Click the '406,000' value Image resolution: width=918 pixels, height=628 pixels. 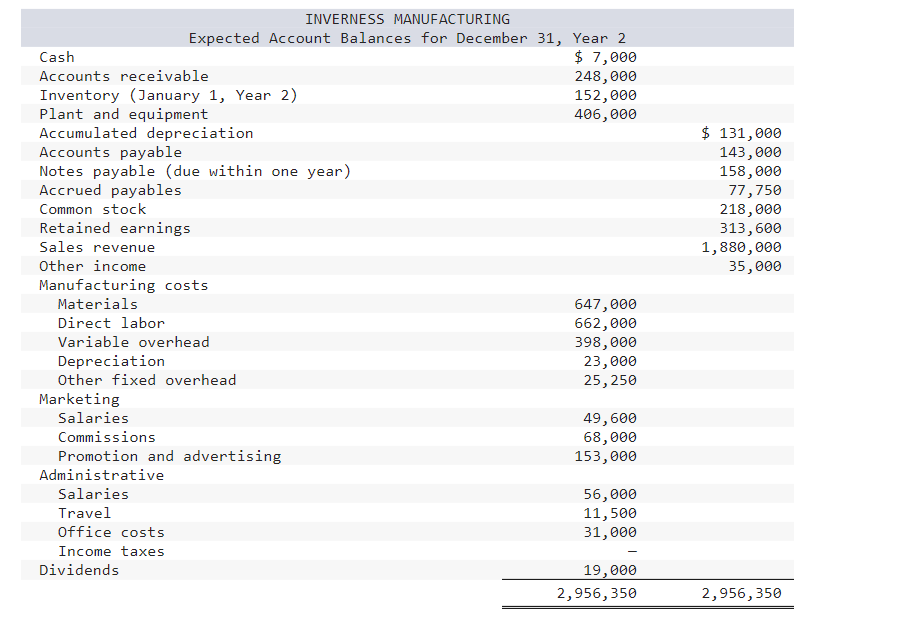point(605,114)
